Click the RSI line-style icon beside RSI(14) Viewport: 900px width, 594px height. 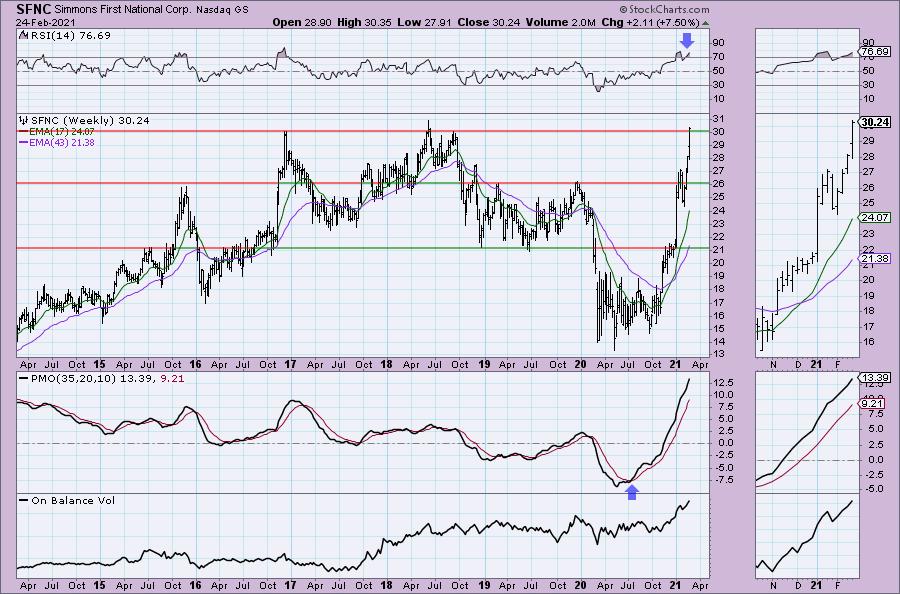(x=23, y=35)
